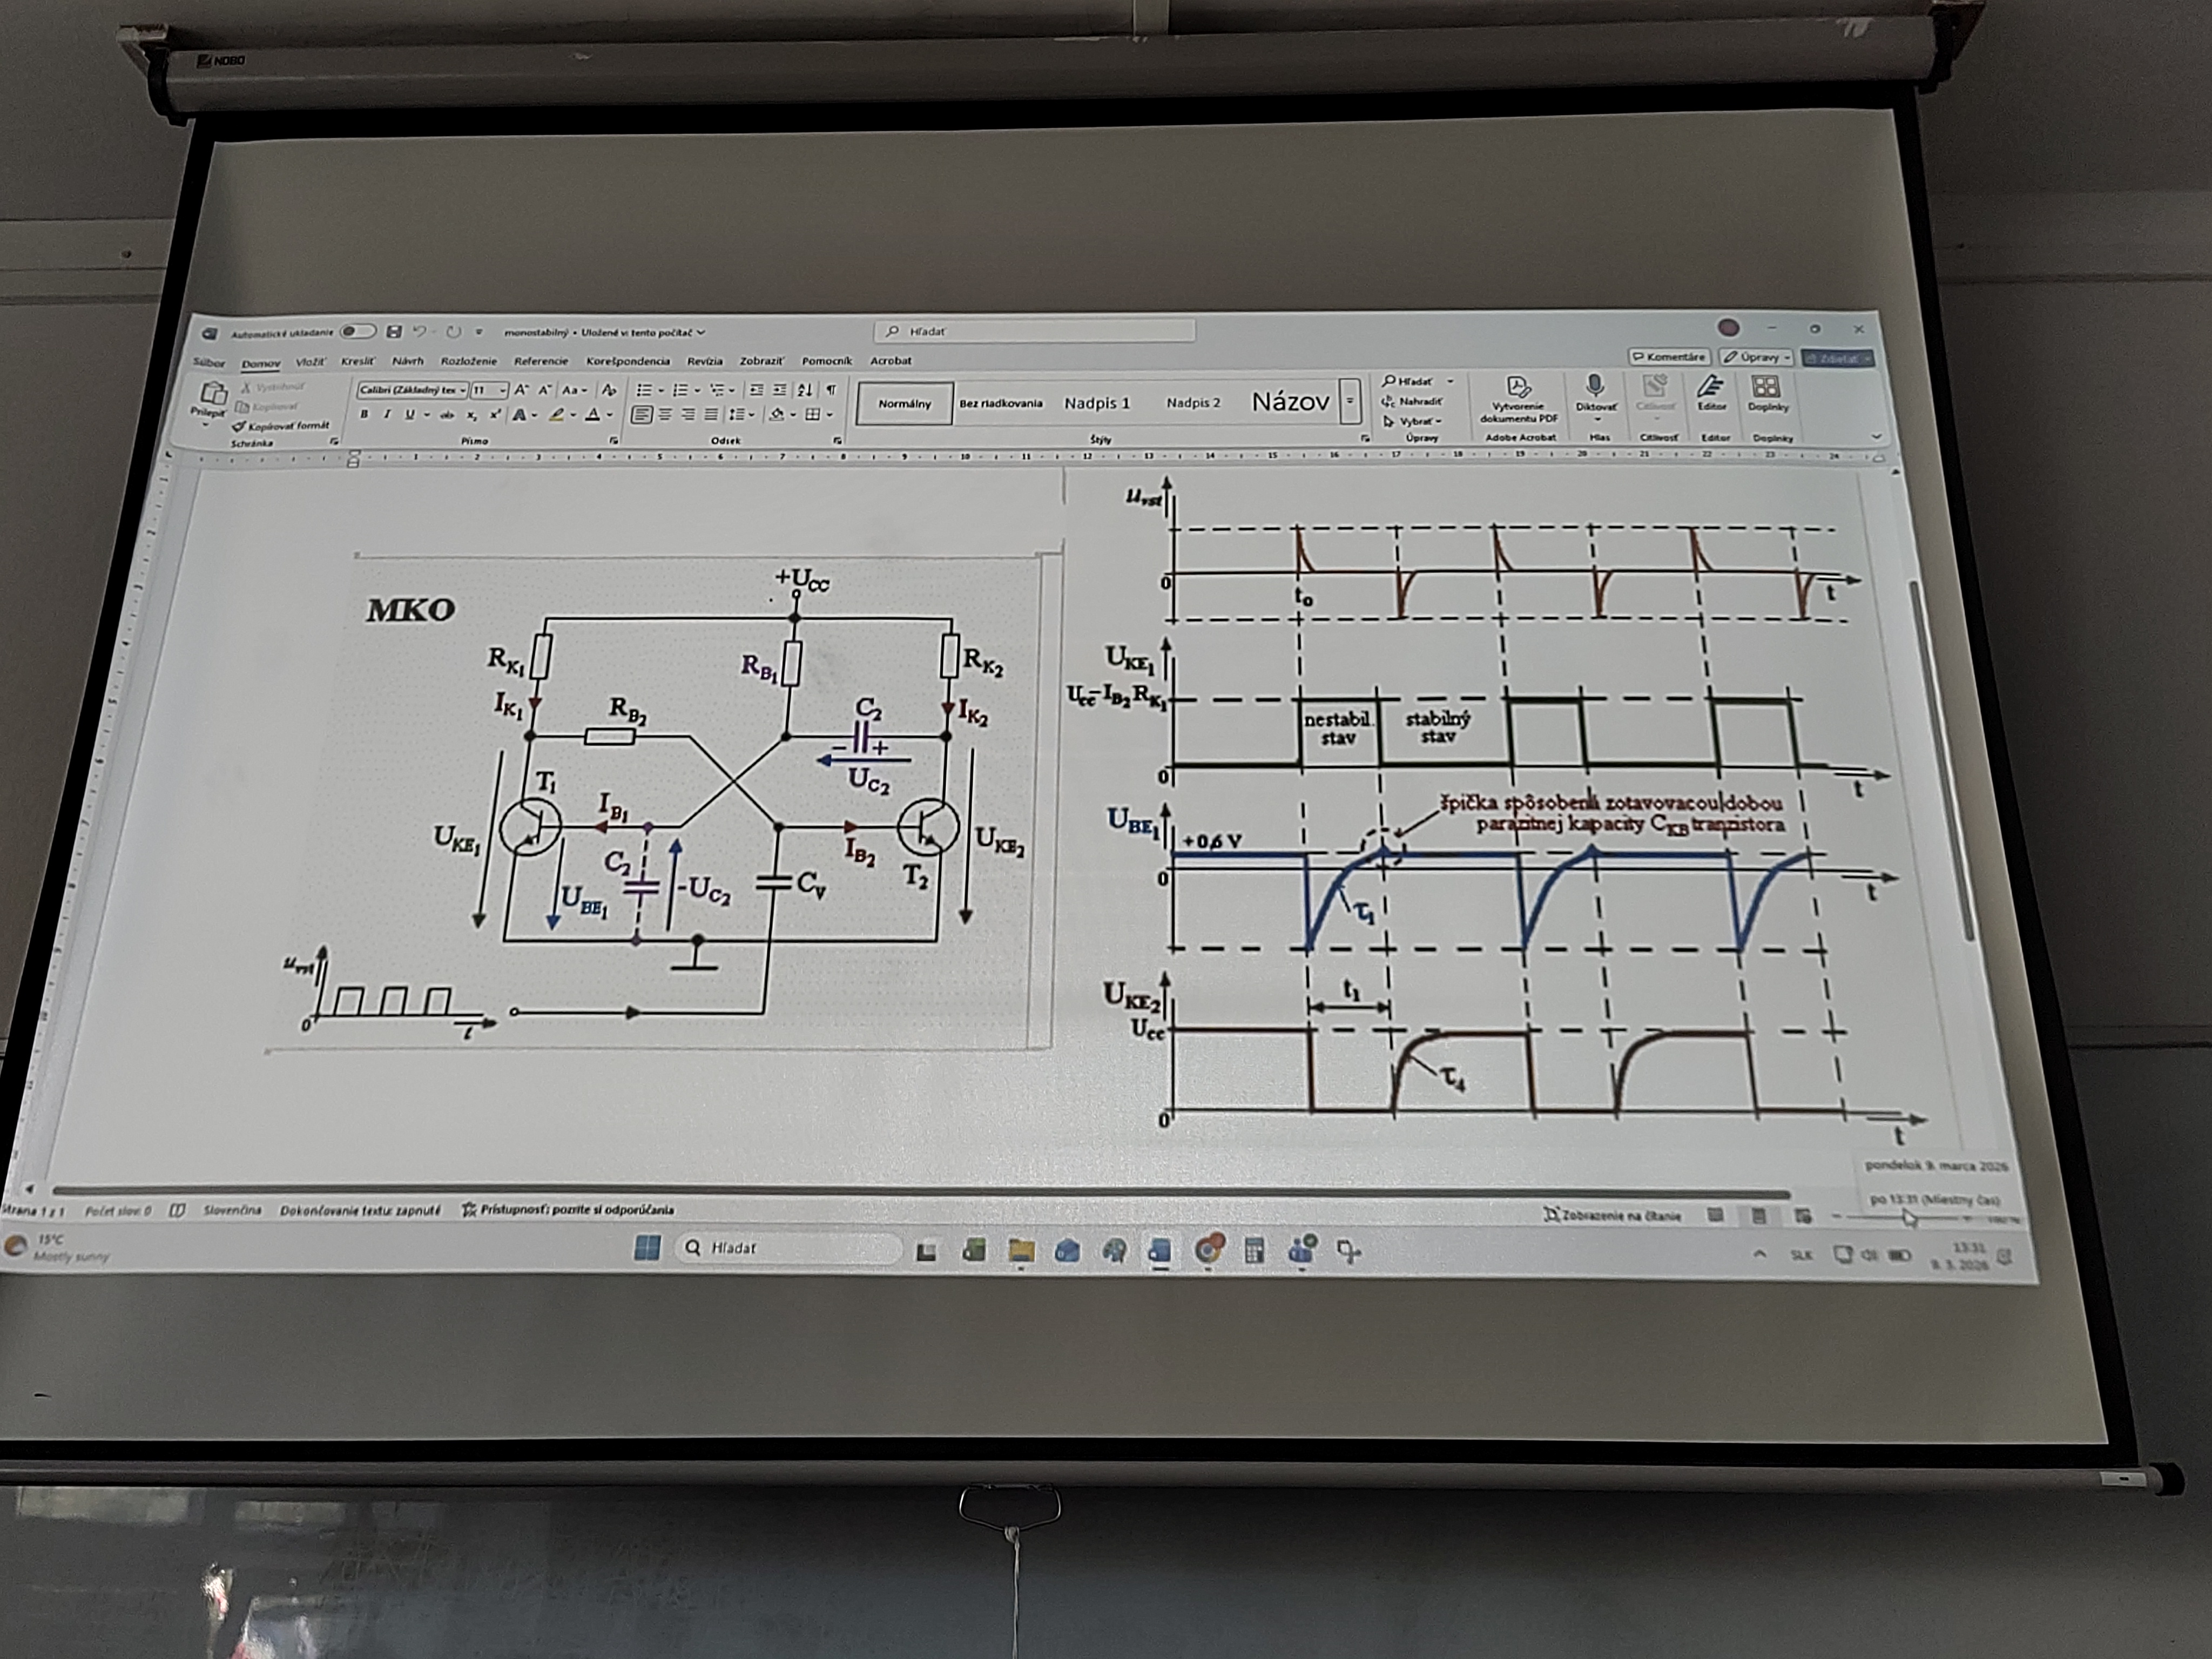Open the Editor proofing tool
The image size is (2212, 1659).
click(x=1711, y=388)
